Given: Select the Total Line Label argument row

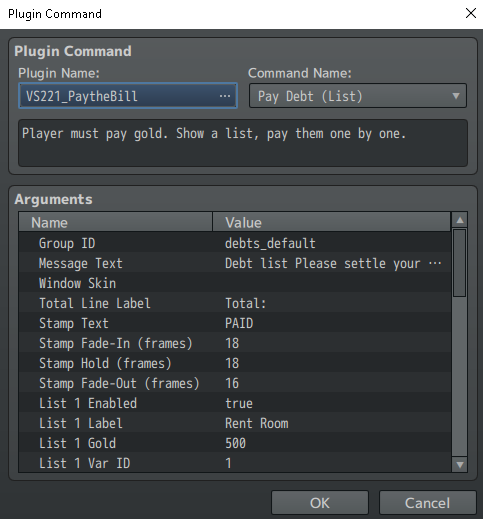Looking at the screenshot, I should click(x=235, y=303).
